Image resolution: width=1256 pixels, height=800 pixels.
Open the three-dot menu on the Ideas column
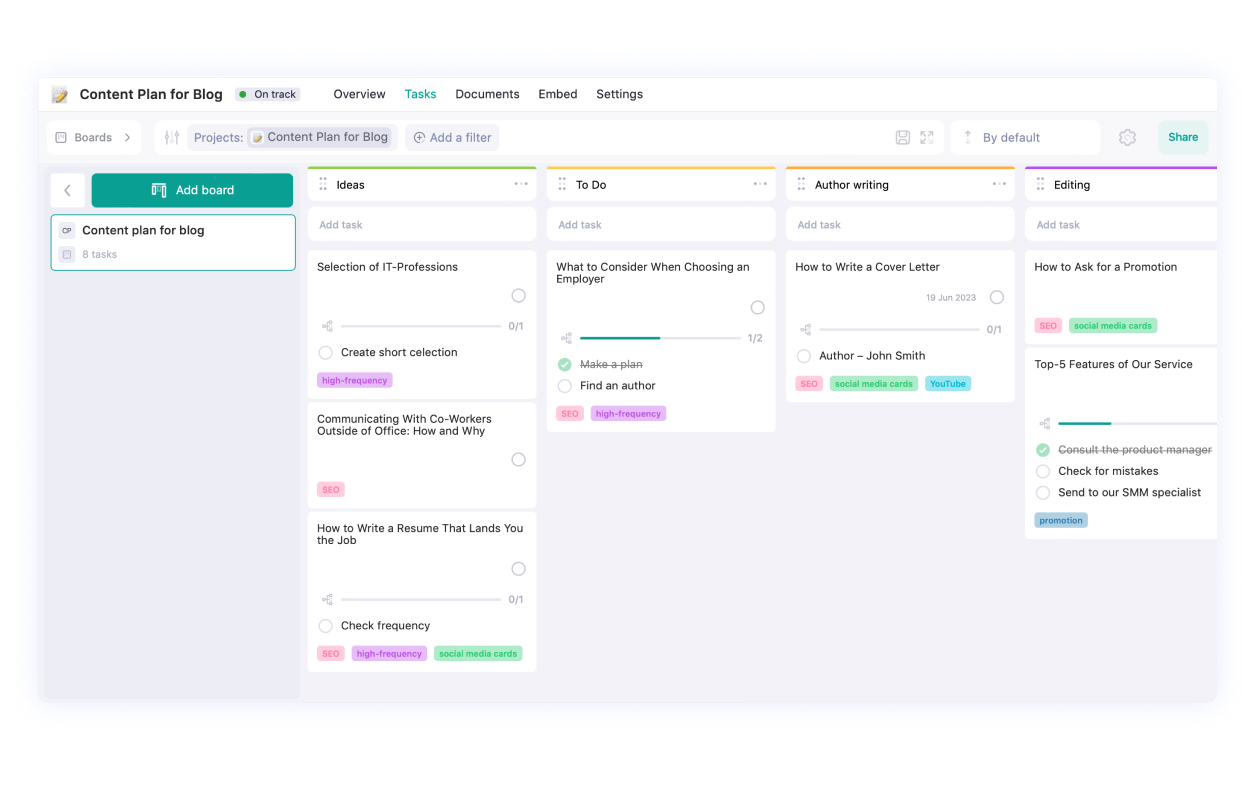tap(520, 184)
